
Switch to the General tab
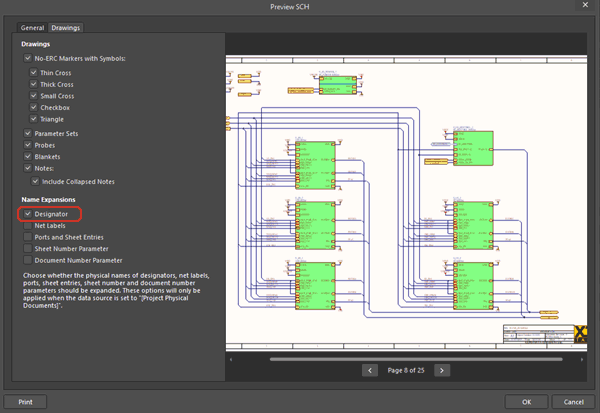(33, 28)
